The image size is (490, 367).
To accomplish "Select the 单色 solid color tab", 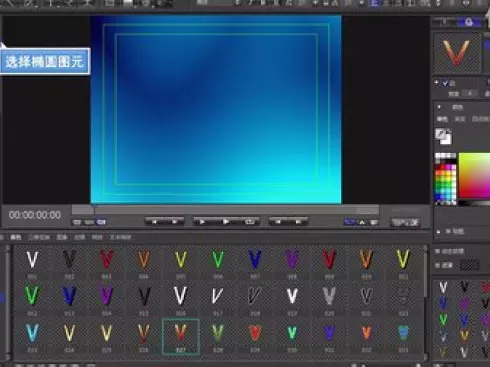I will pyautogui.click(x=442, y=119).
